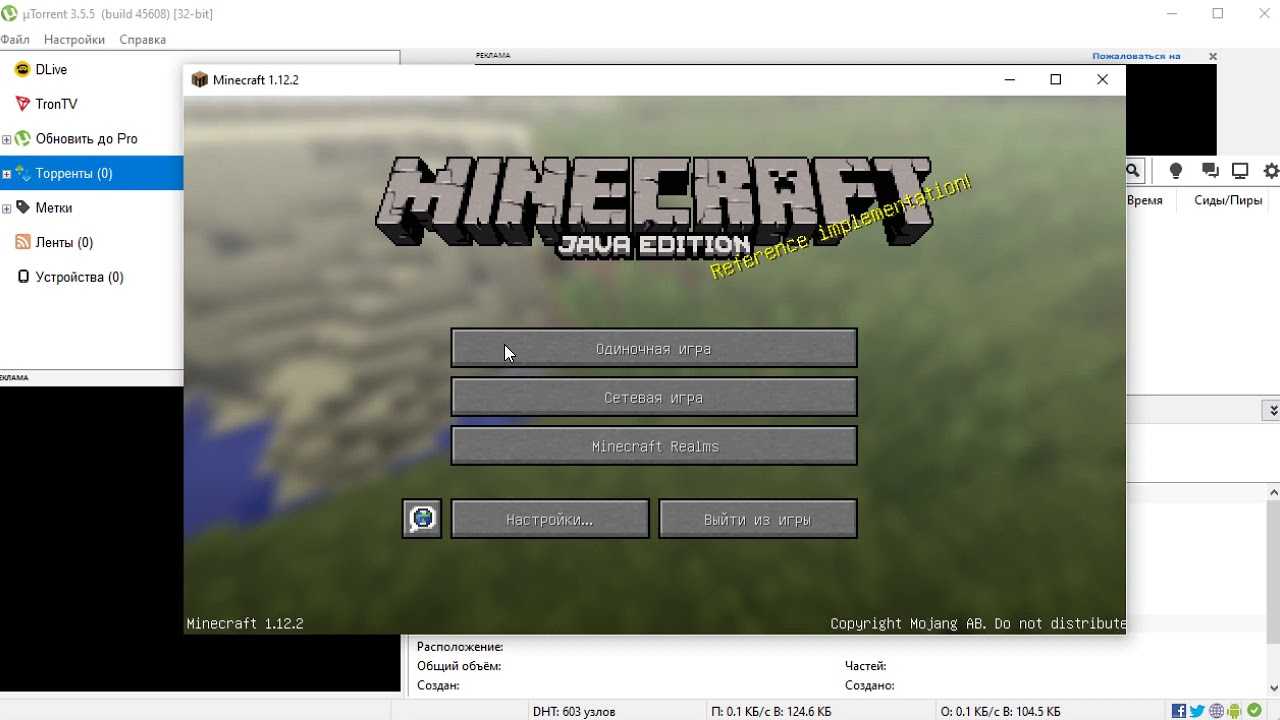The image size is (1280, 720).
Task: Maximize the uTorrent window
Action: point(1218,13)
